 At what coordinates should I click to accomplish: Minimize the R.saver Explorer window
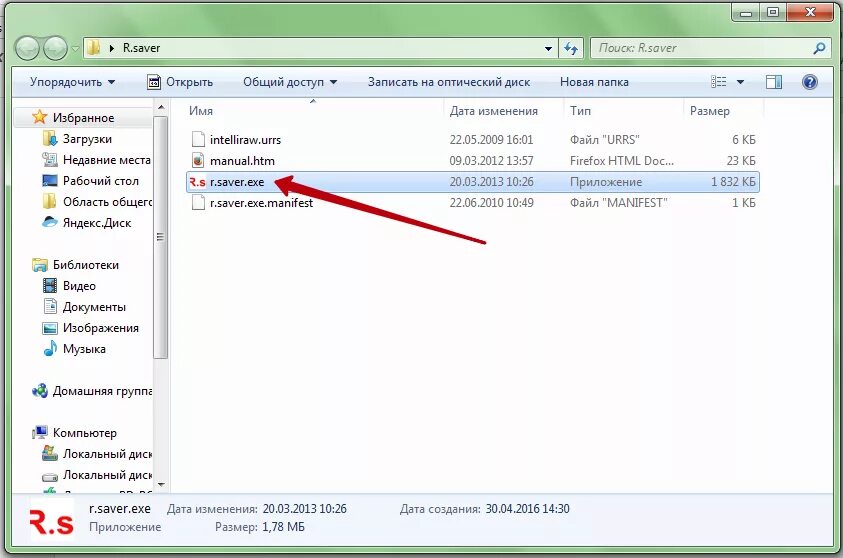746,12
